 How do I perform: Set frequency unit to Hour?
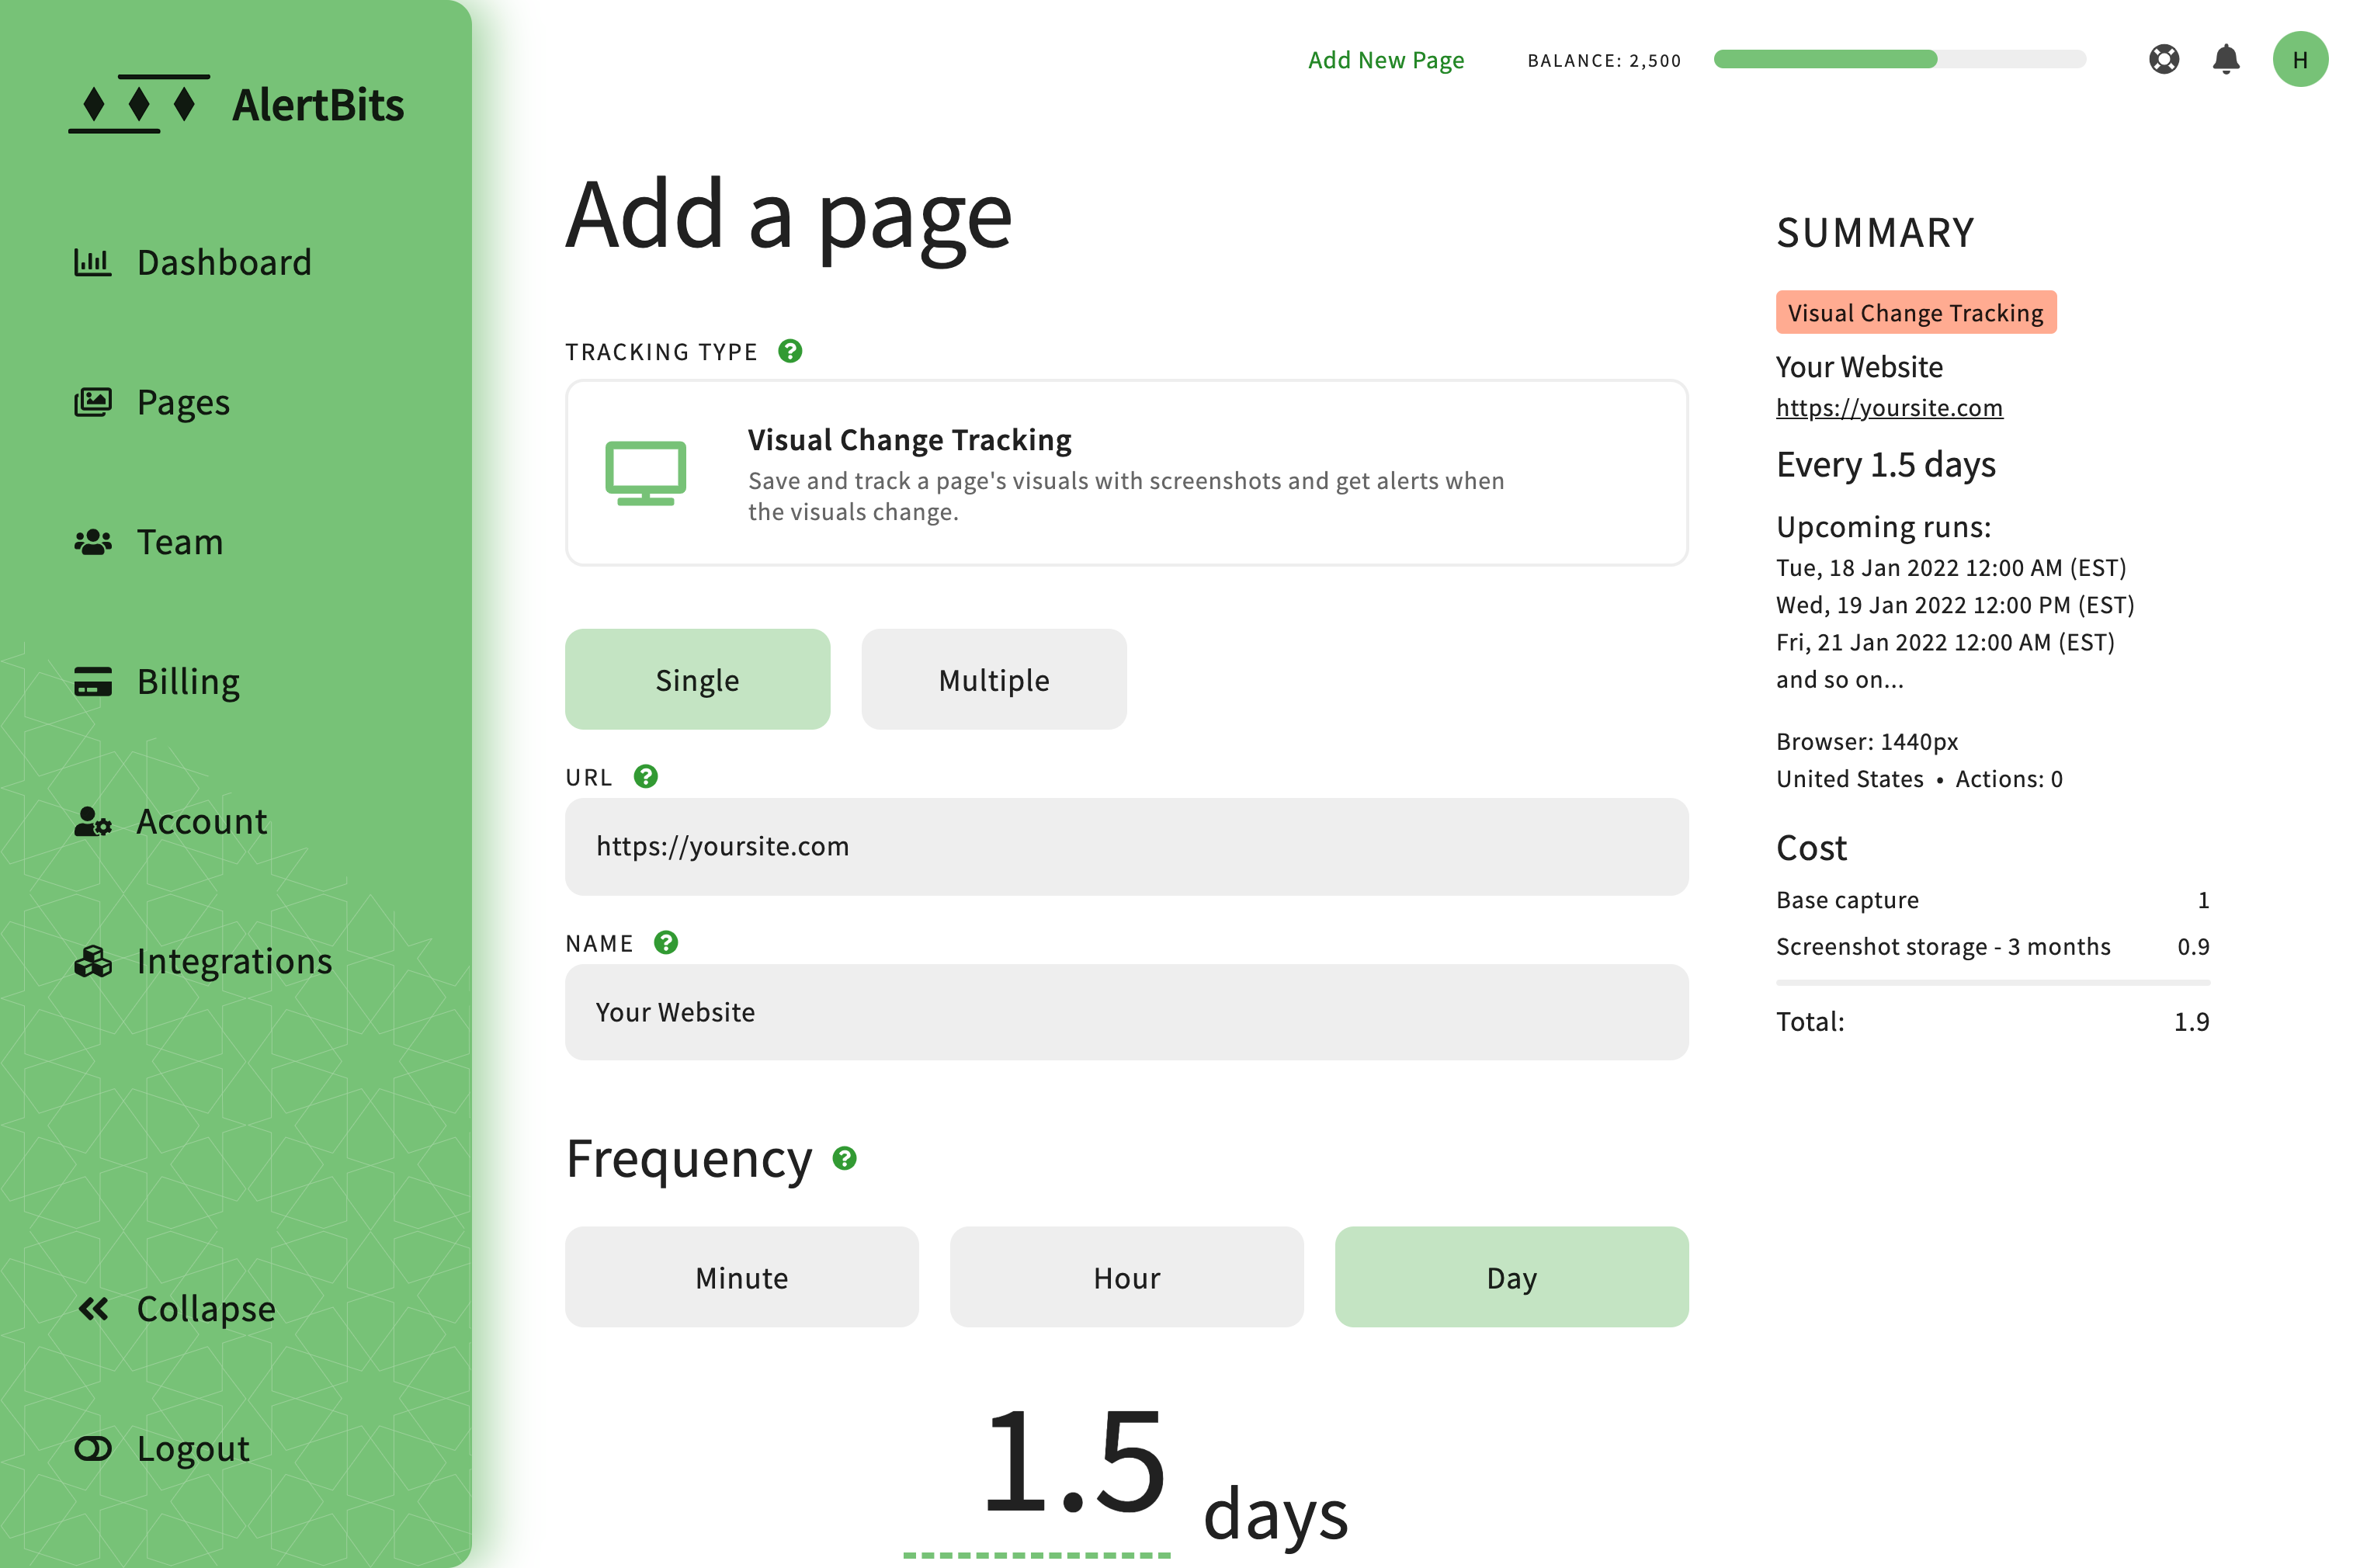click(1126, 1278)
